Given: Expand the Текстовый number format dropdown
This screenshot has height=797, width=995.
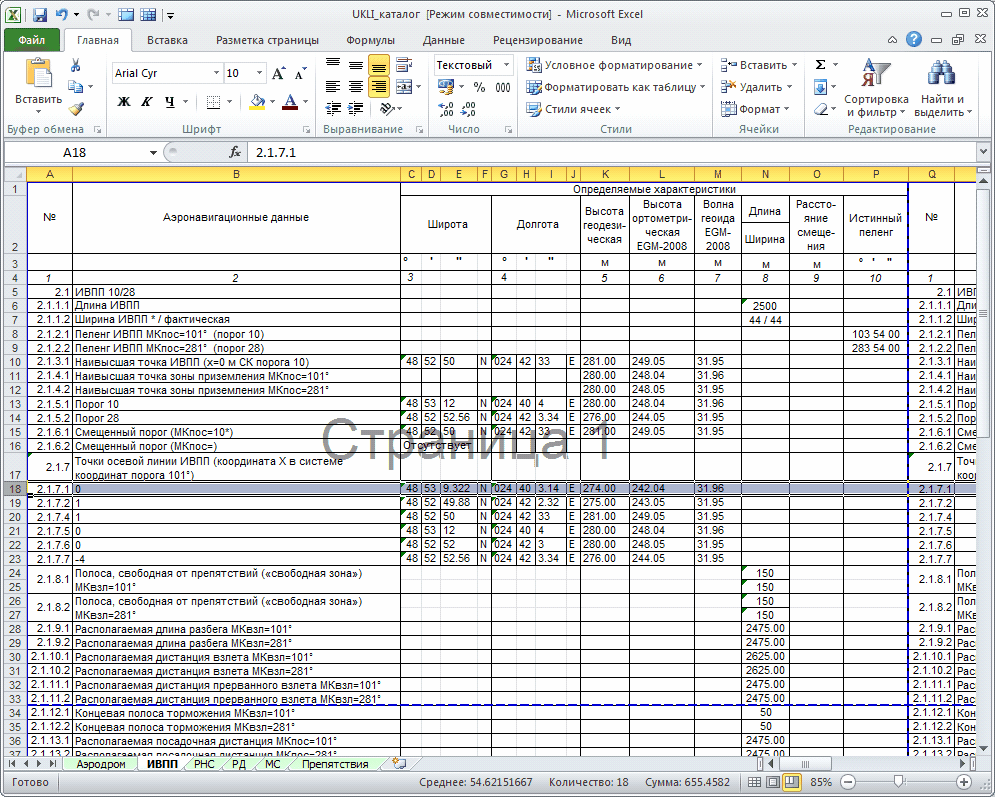Looking at the screenshot, I should coord(506,65).
